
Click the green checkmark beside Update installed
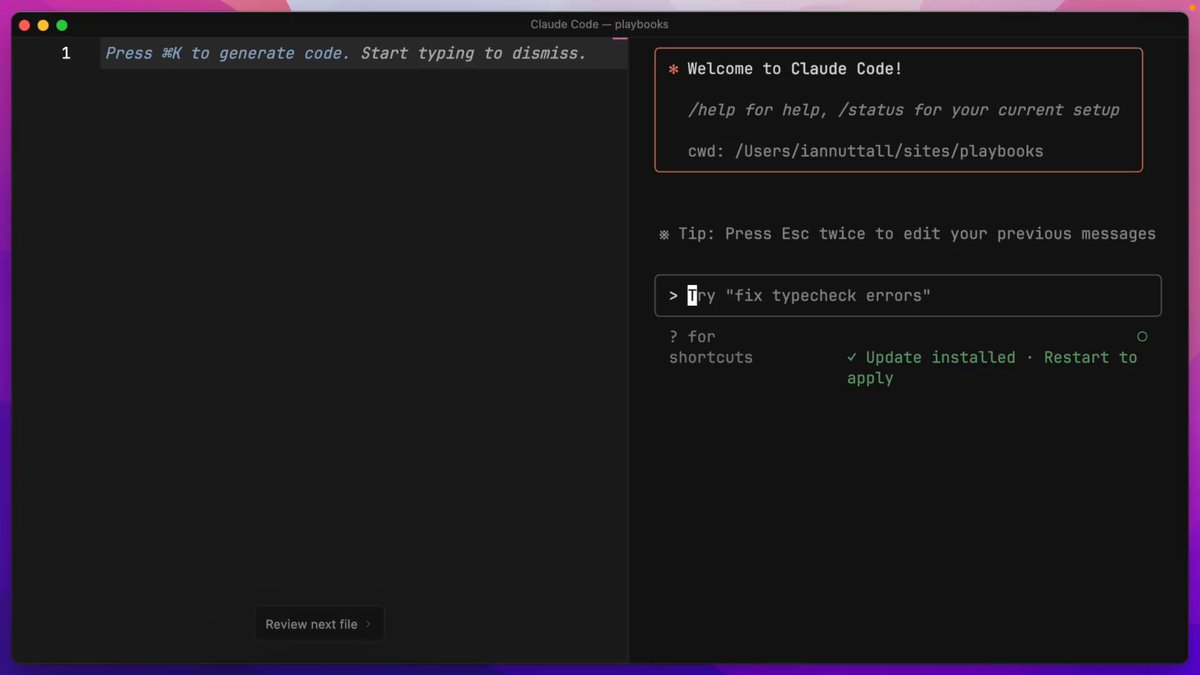pyautogui.click(x=852, y=357)
